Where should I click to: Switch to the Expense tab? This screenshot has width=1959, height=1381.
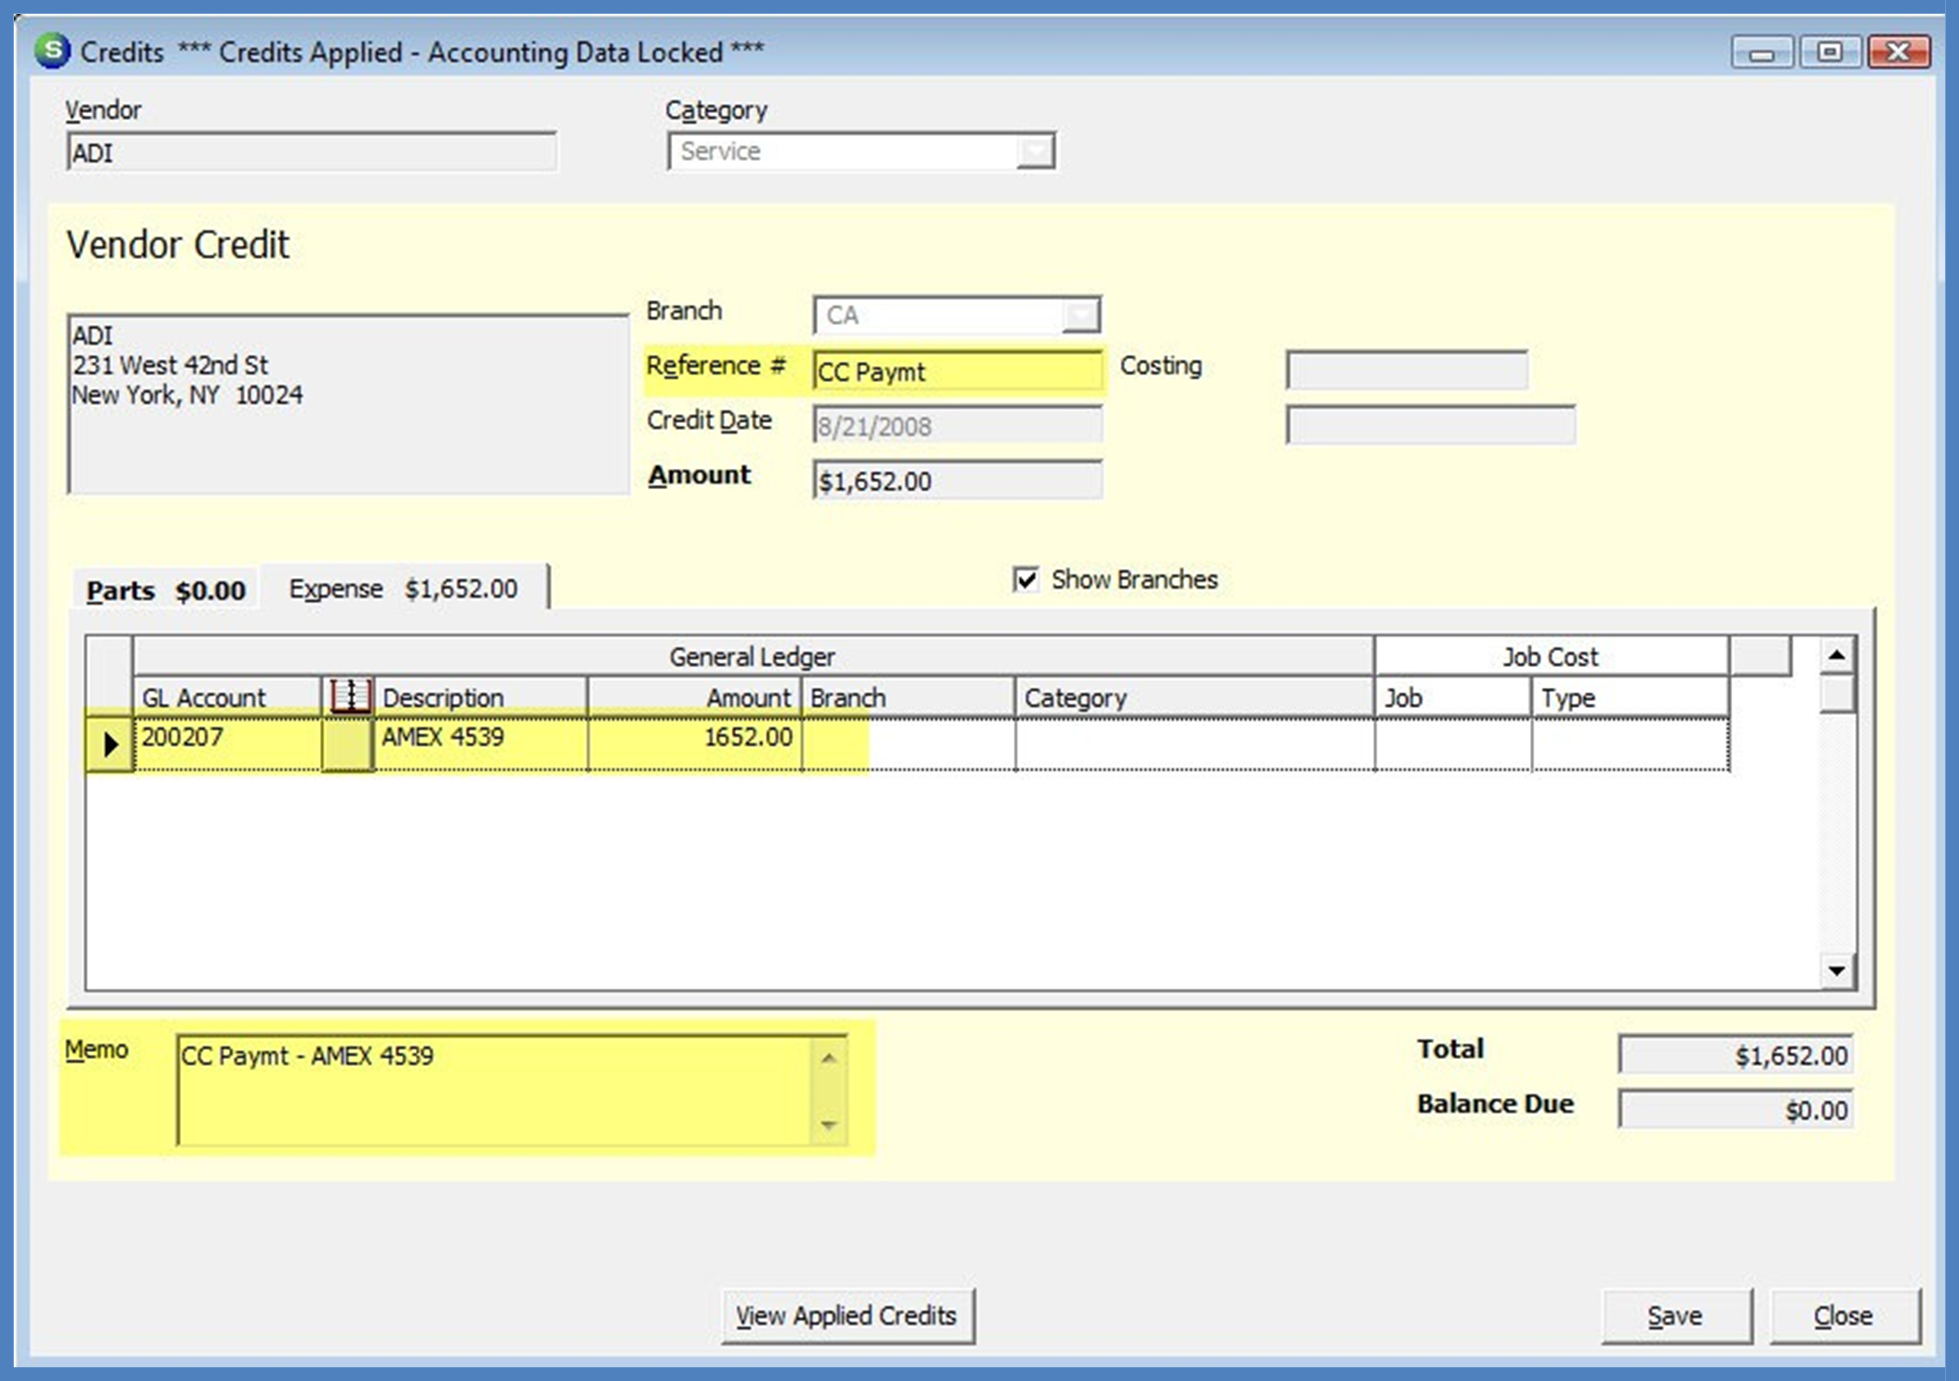[403, 589]
